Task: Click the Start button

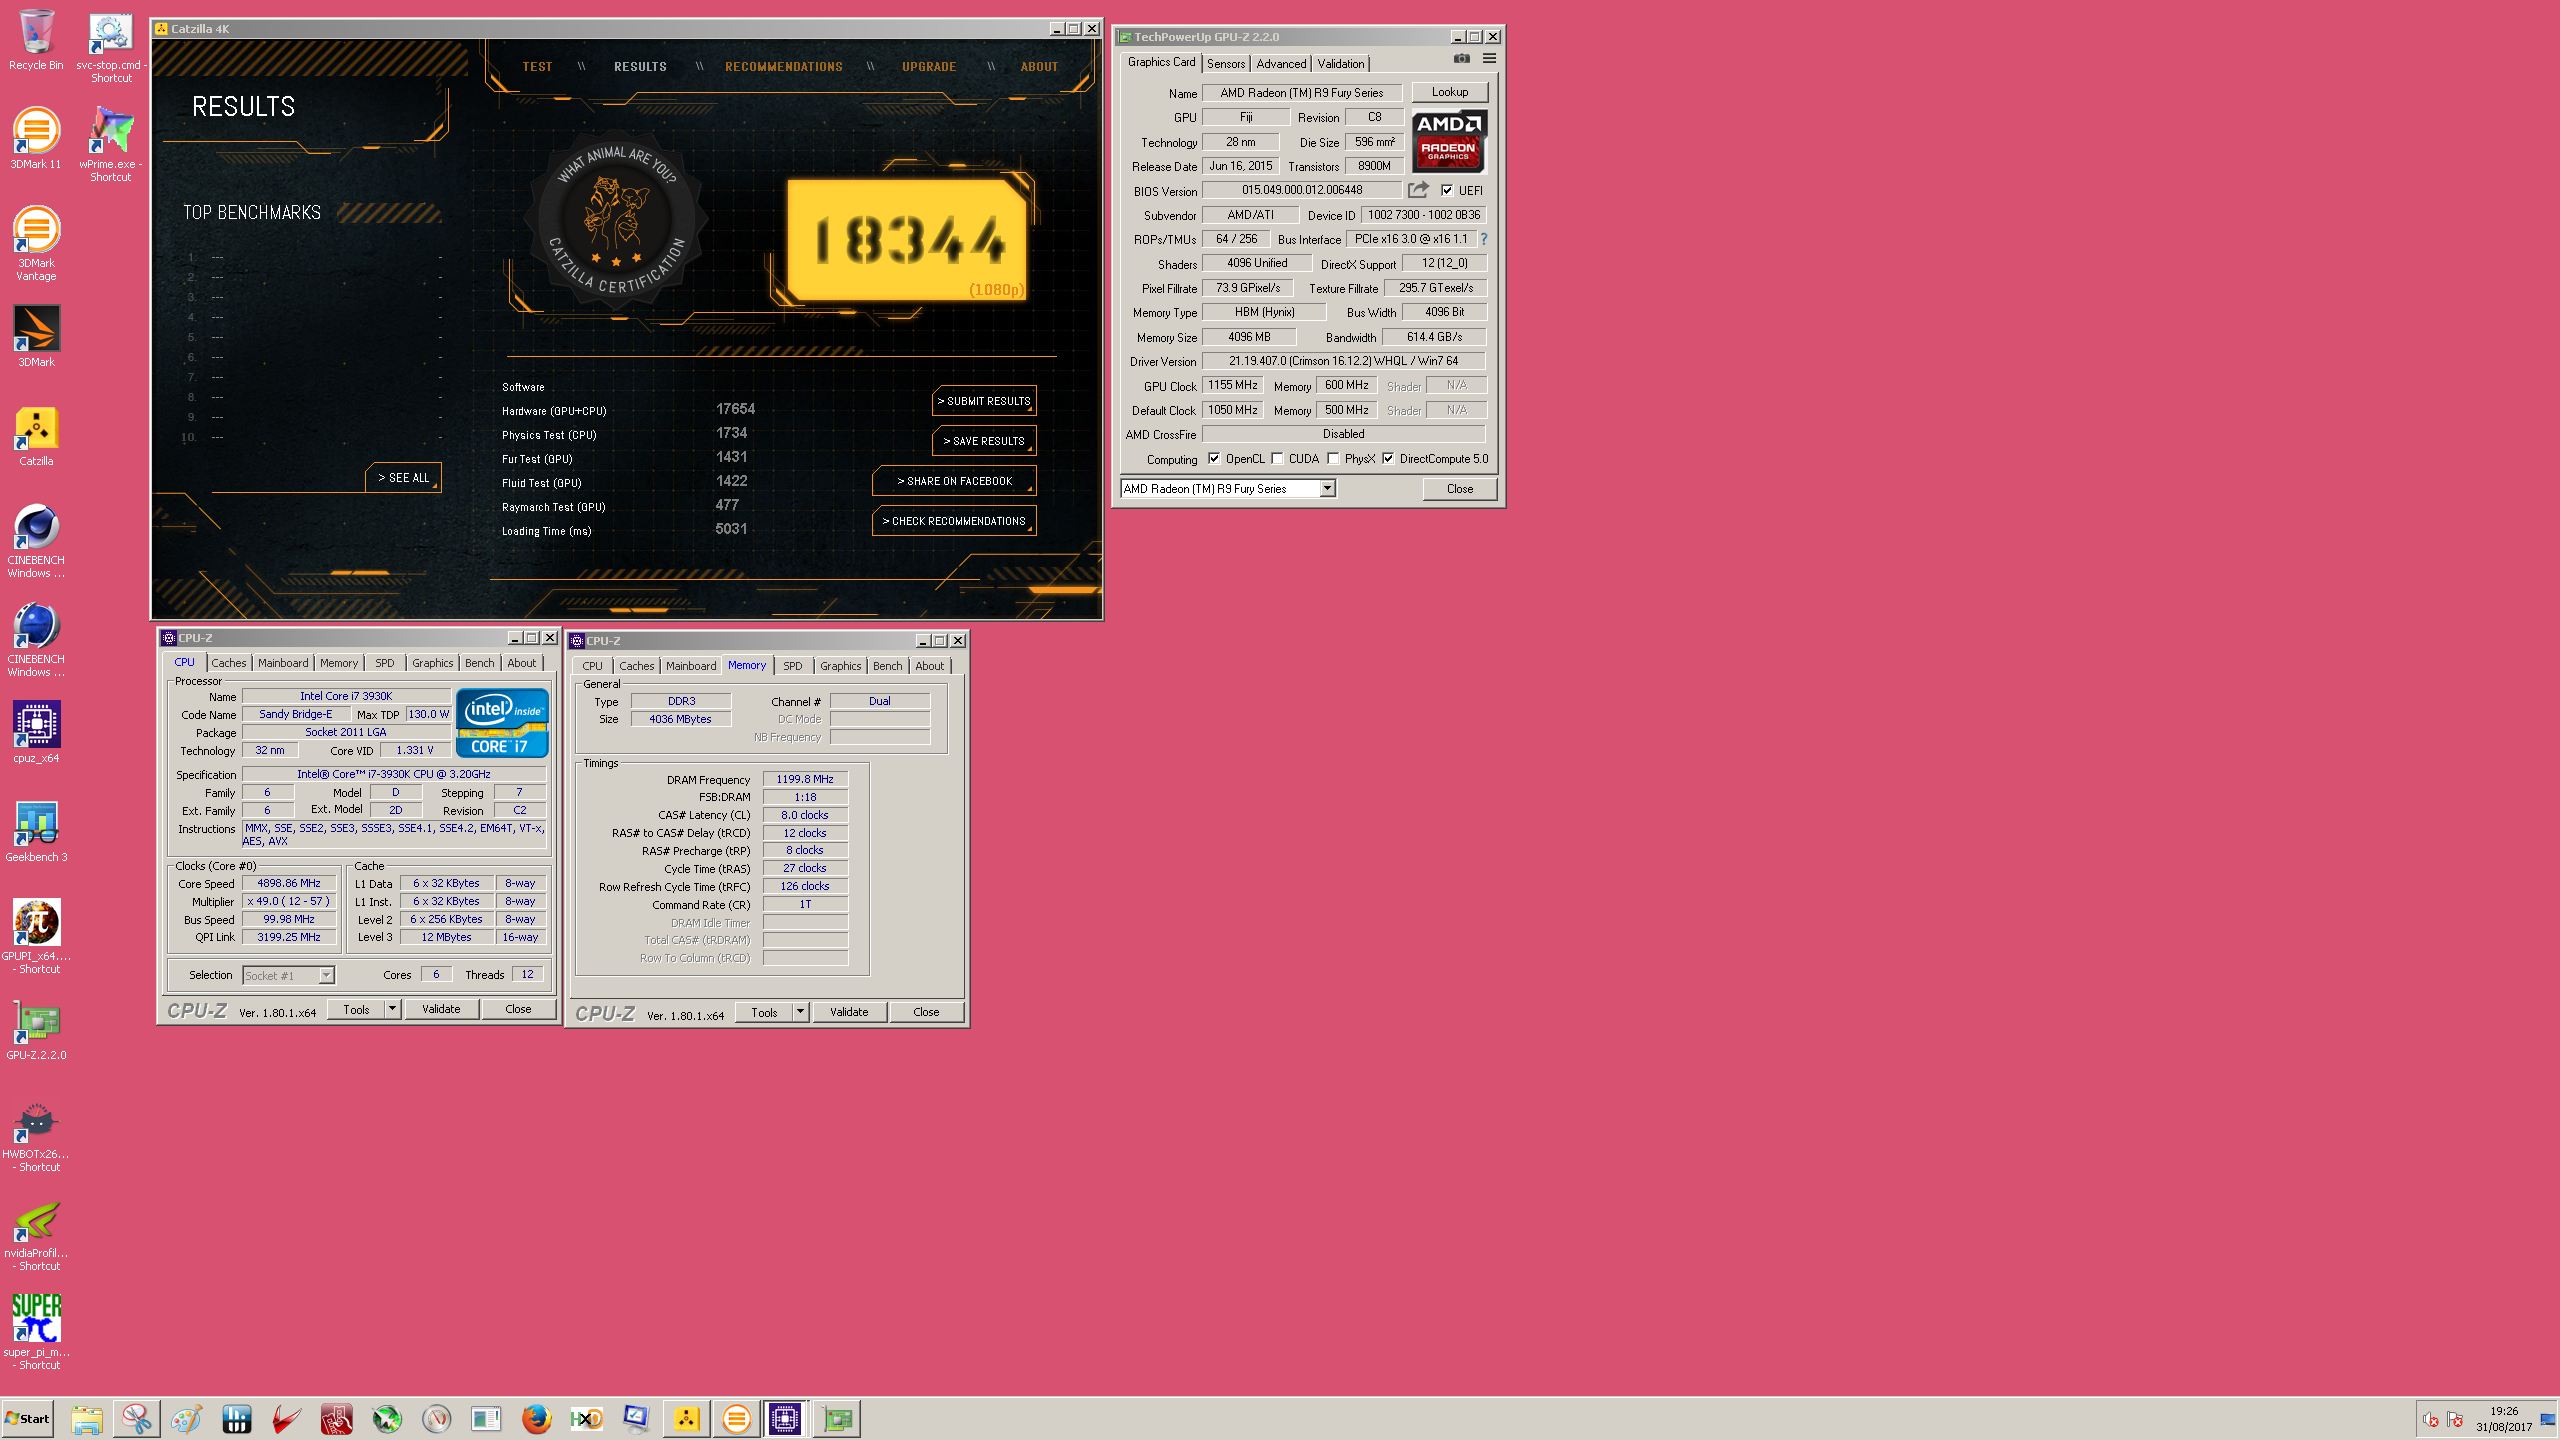Action: coord(28,1418)
